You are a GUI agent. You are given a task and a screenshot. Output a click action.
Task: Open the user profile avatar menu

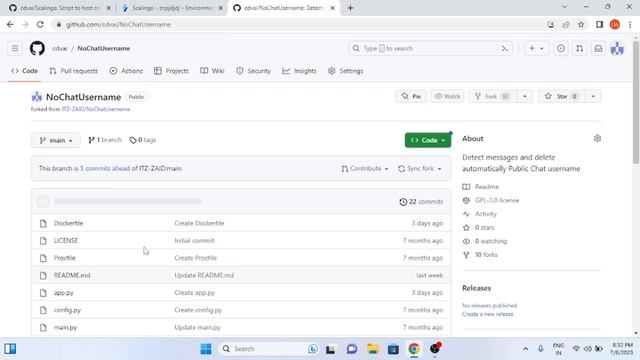[x=617, y=49]
